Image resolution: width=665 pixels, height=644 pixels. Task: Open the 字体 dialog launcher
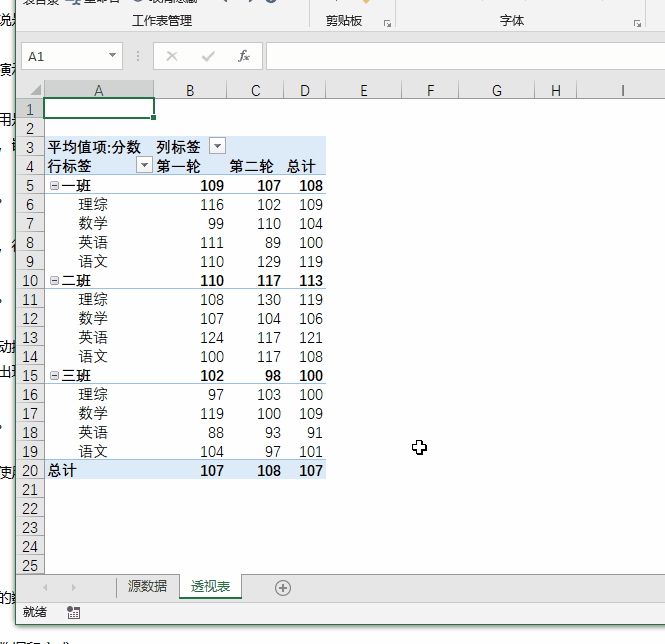click(637, 22)
